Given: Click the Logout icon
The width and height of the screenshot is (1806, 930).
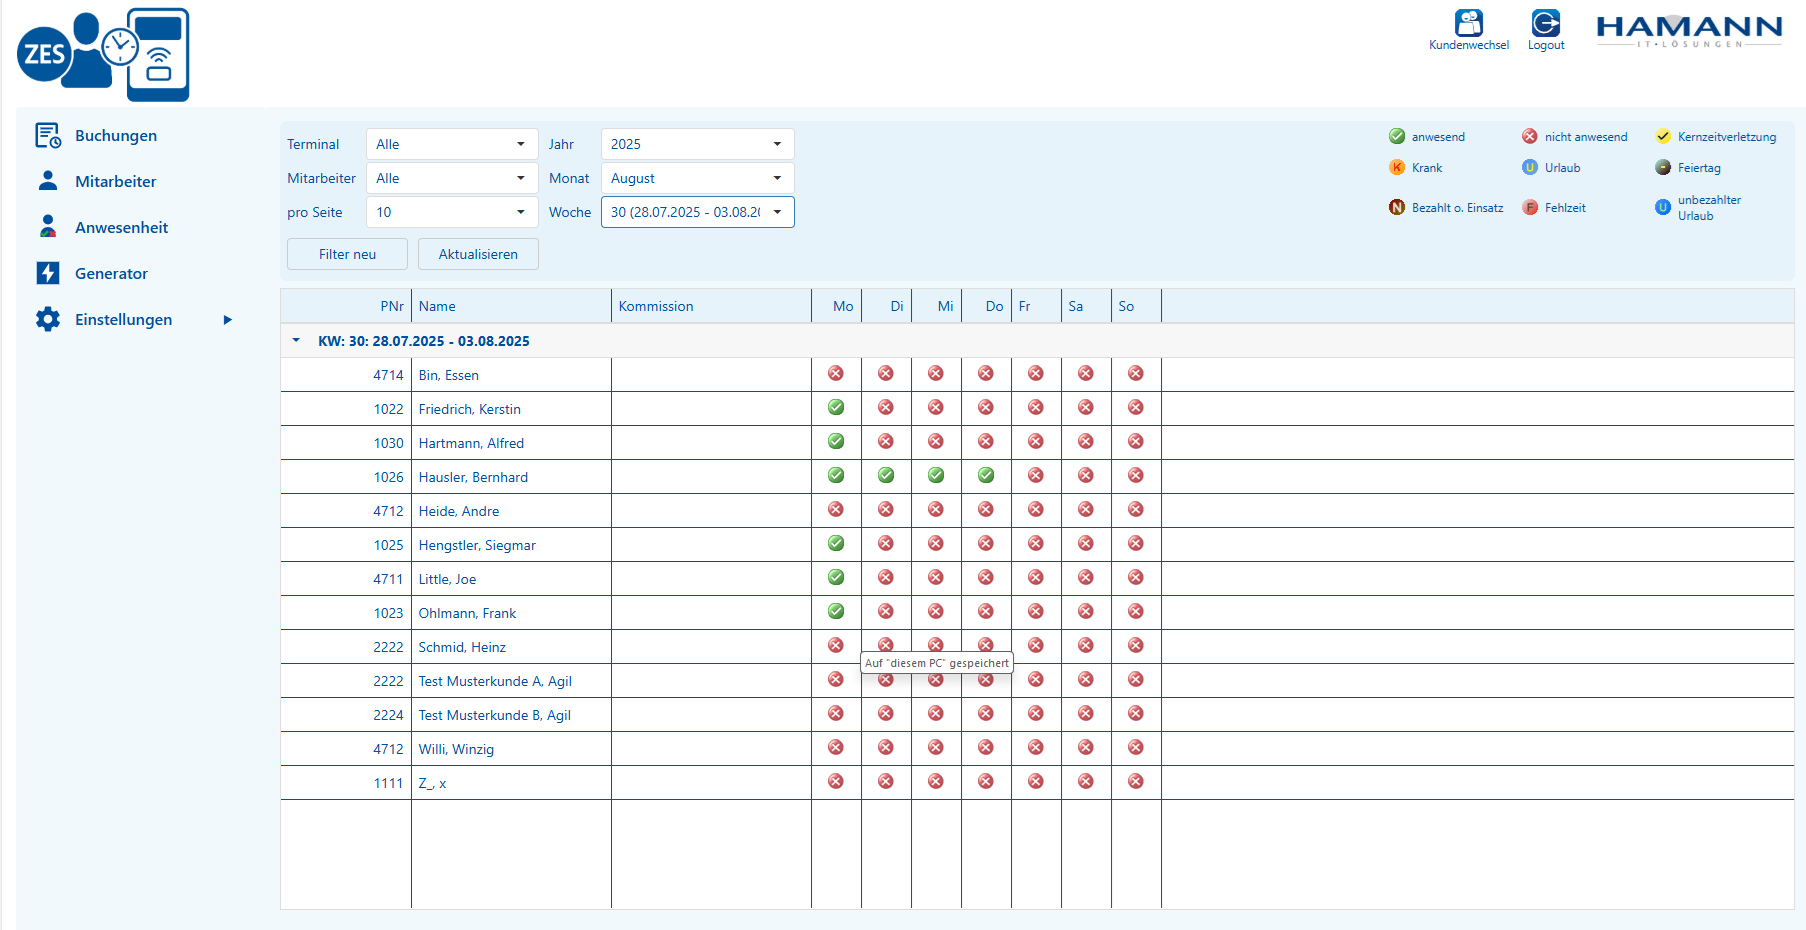Looking at the screenshot, I should pyautogui.click(x=1545, y=23).
